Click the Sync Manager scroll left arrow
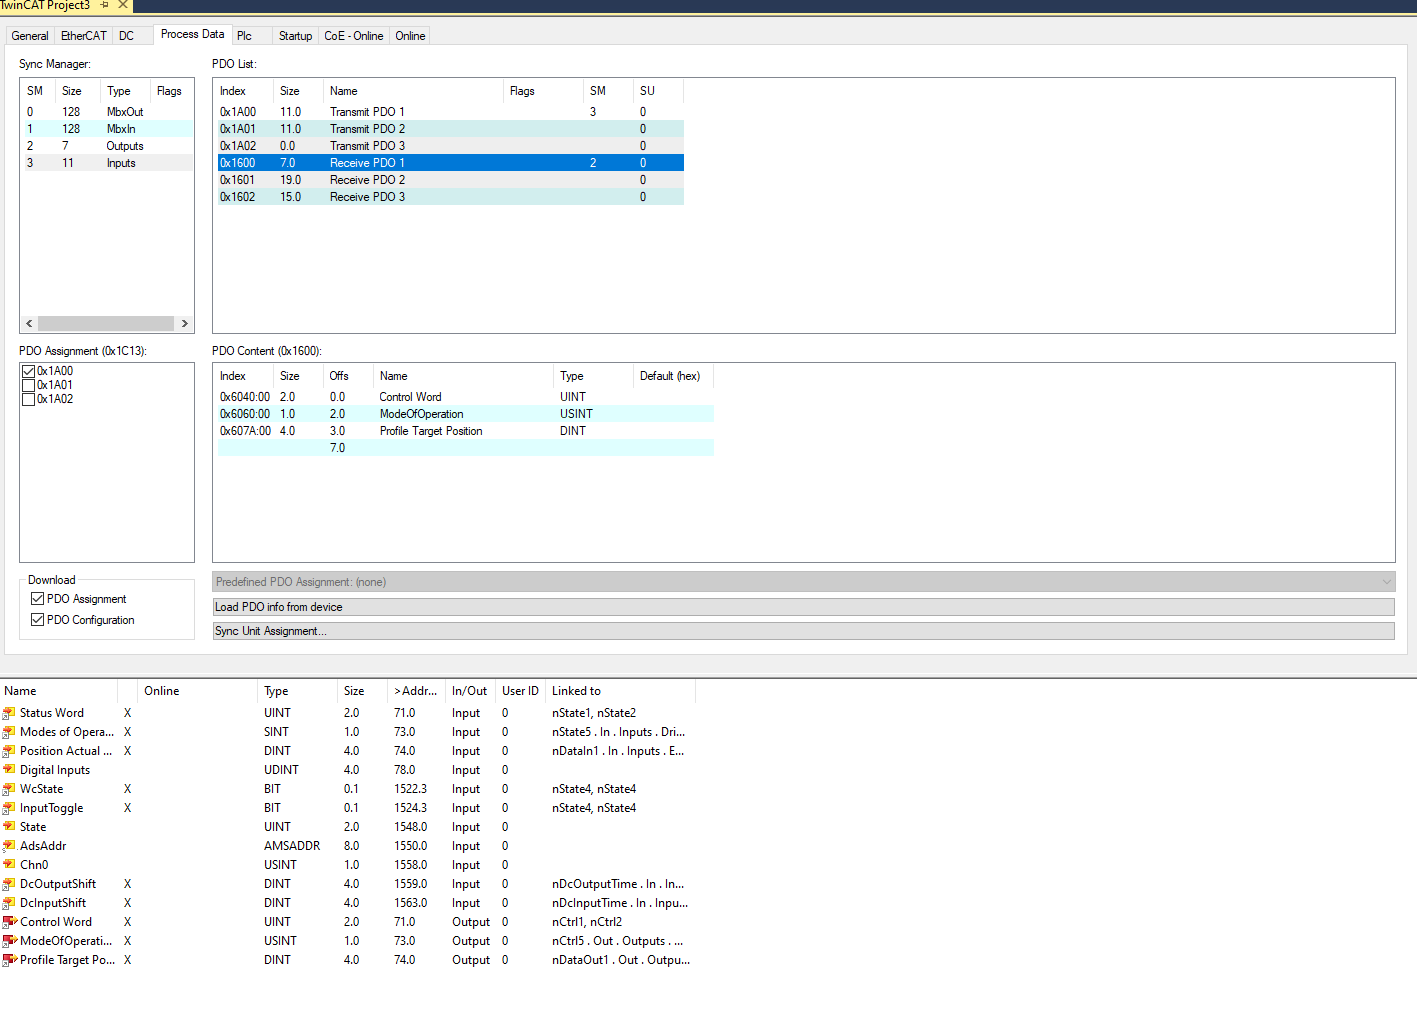 click(x=29, y=324)
